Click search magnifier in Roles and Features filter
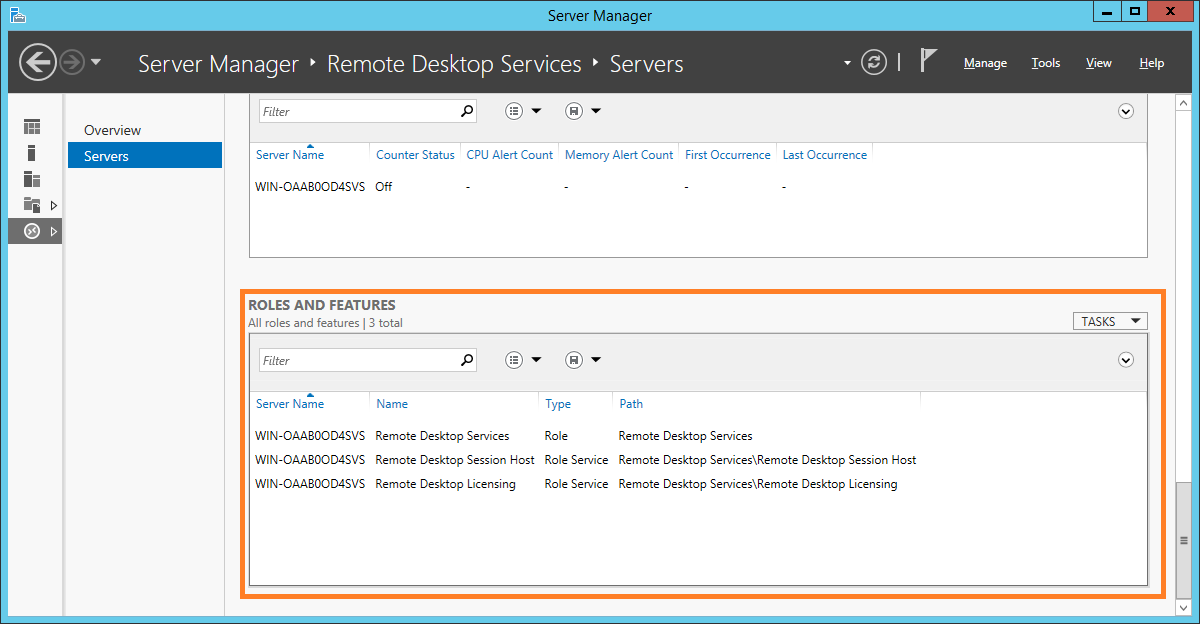The height and width of the screenshot is (624, 1200). point(466,360)
